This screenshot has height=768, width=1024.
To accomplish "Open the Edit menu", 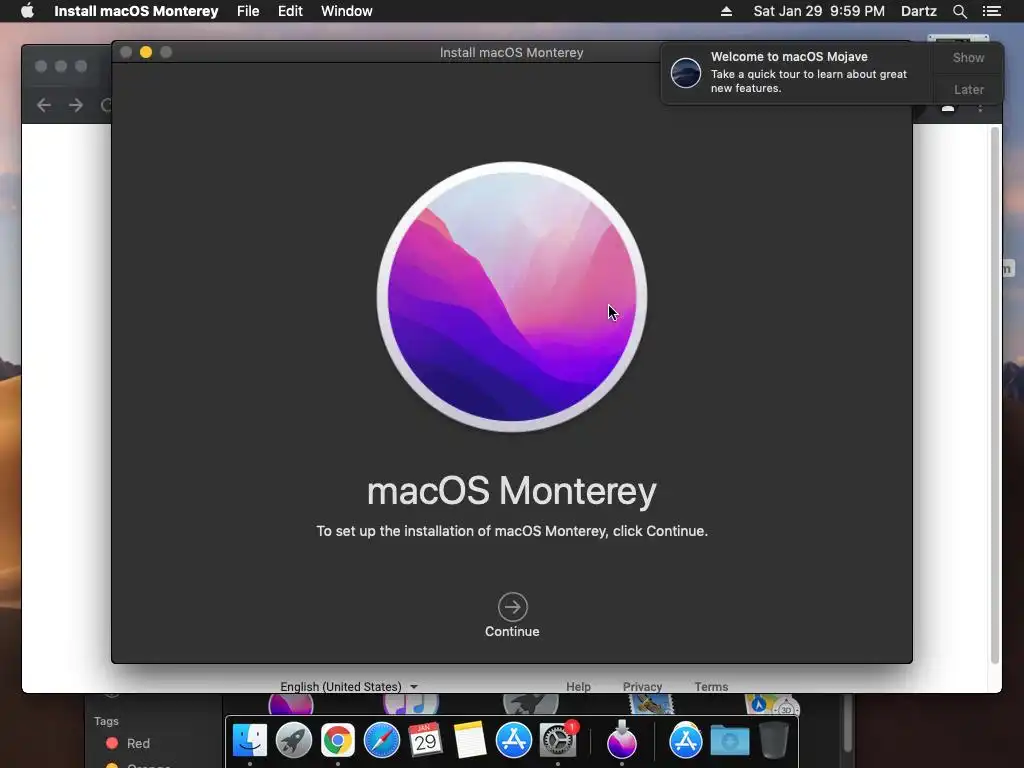I will click(290, 11).
